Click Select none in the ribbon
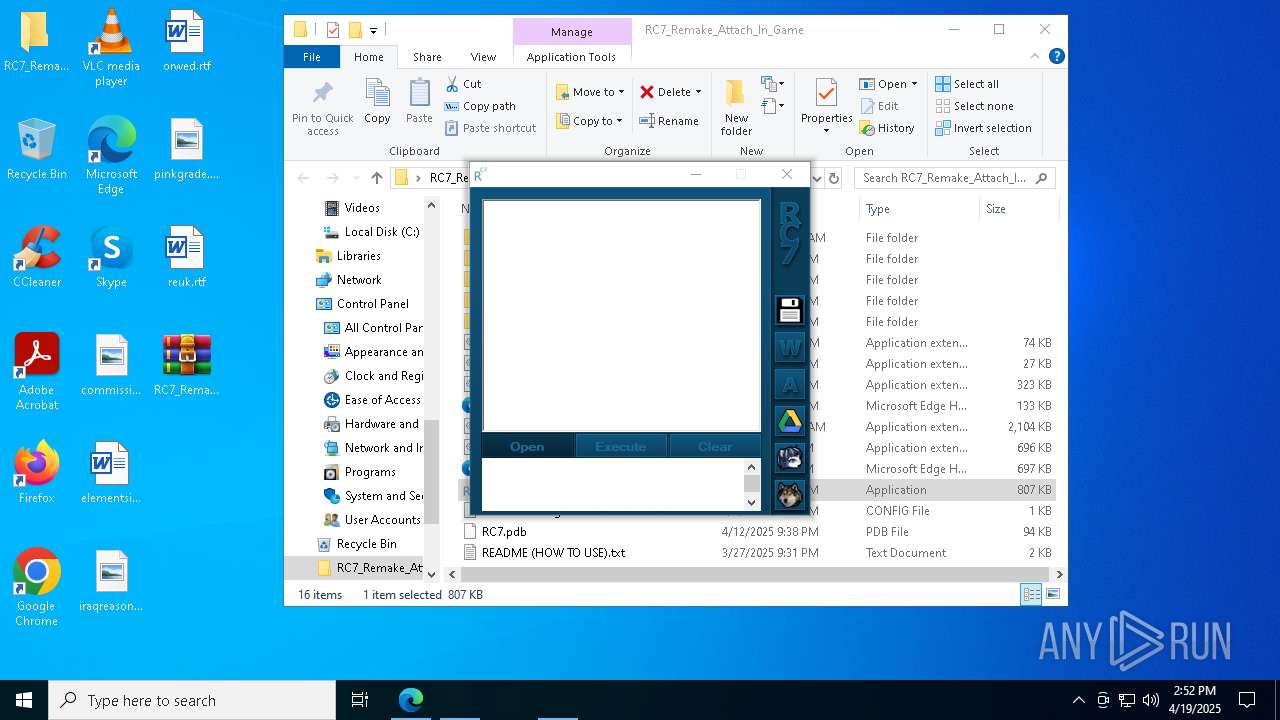1280x720 pixels. click(974, 106)
